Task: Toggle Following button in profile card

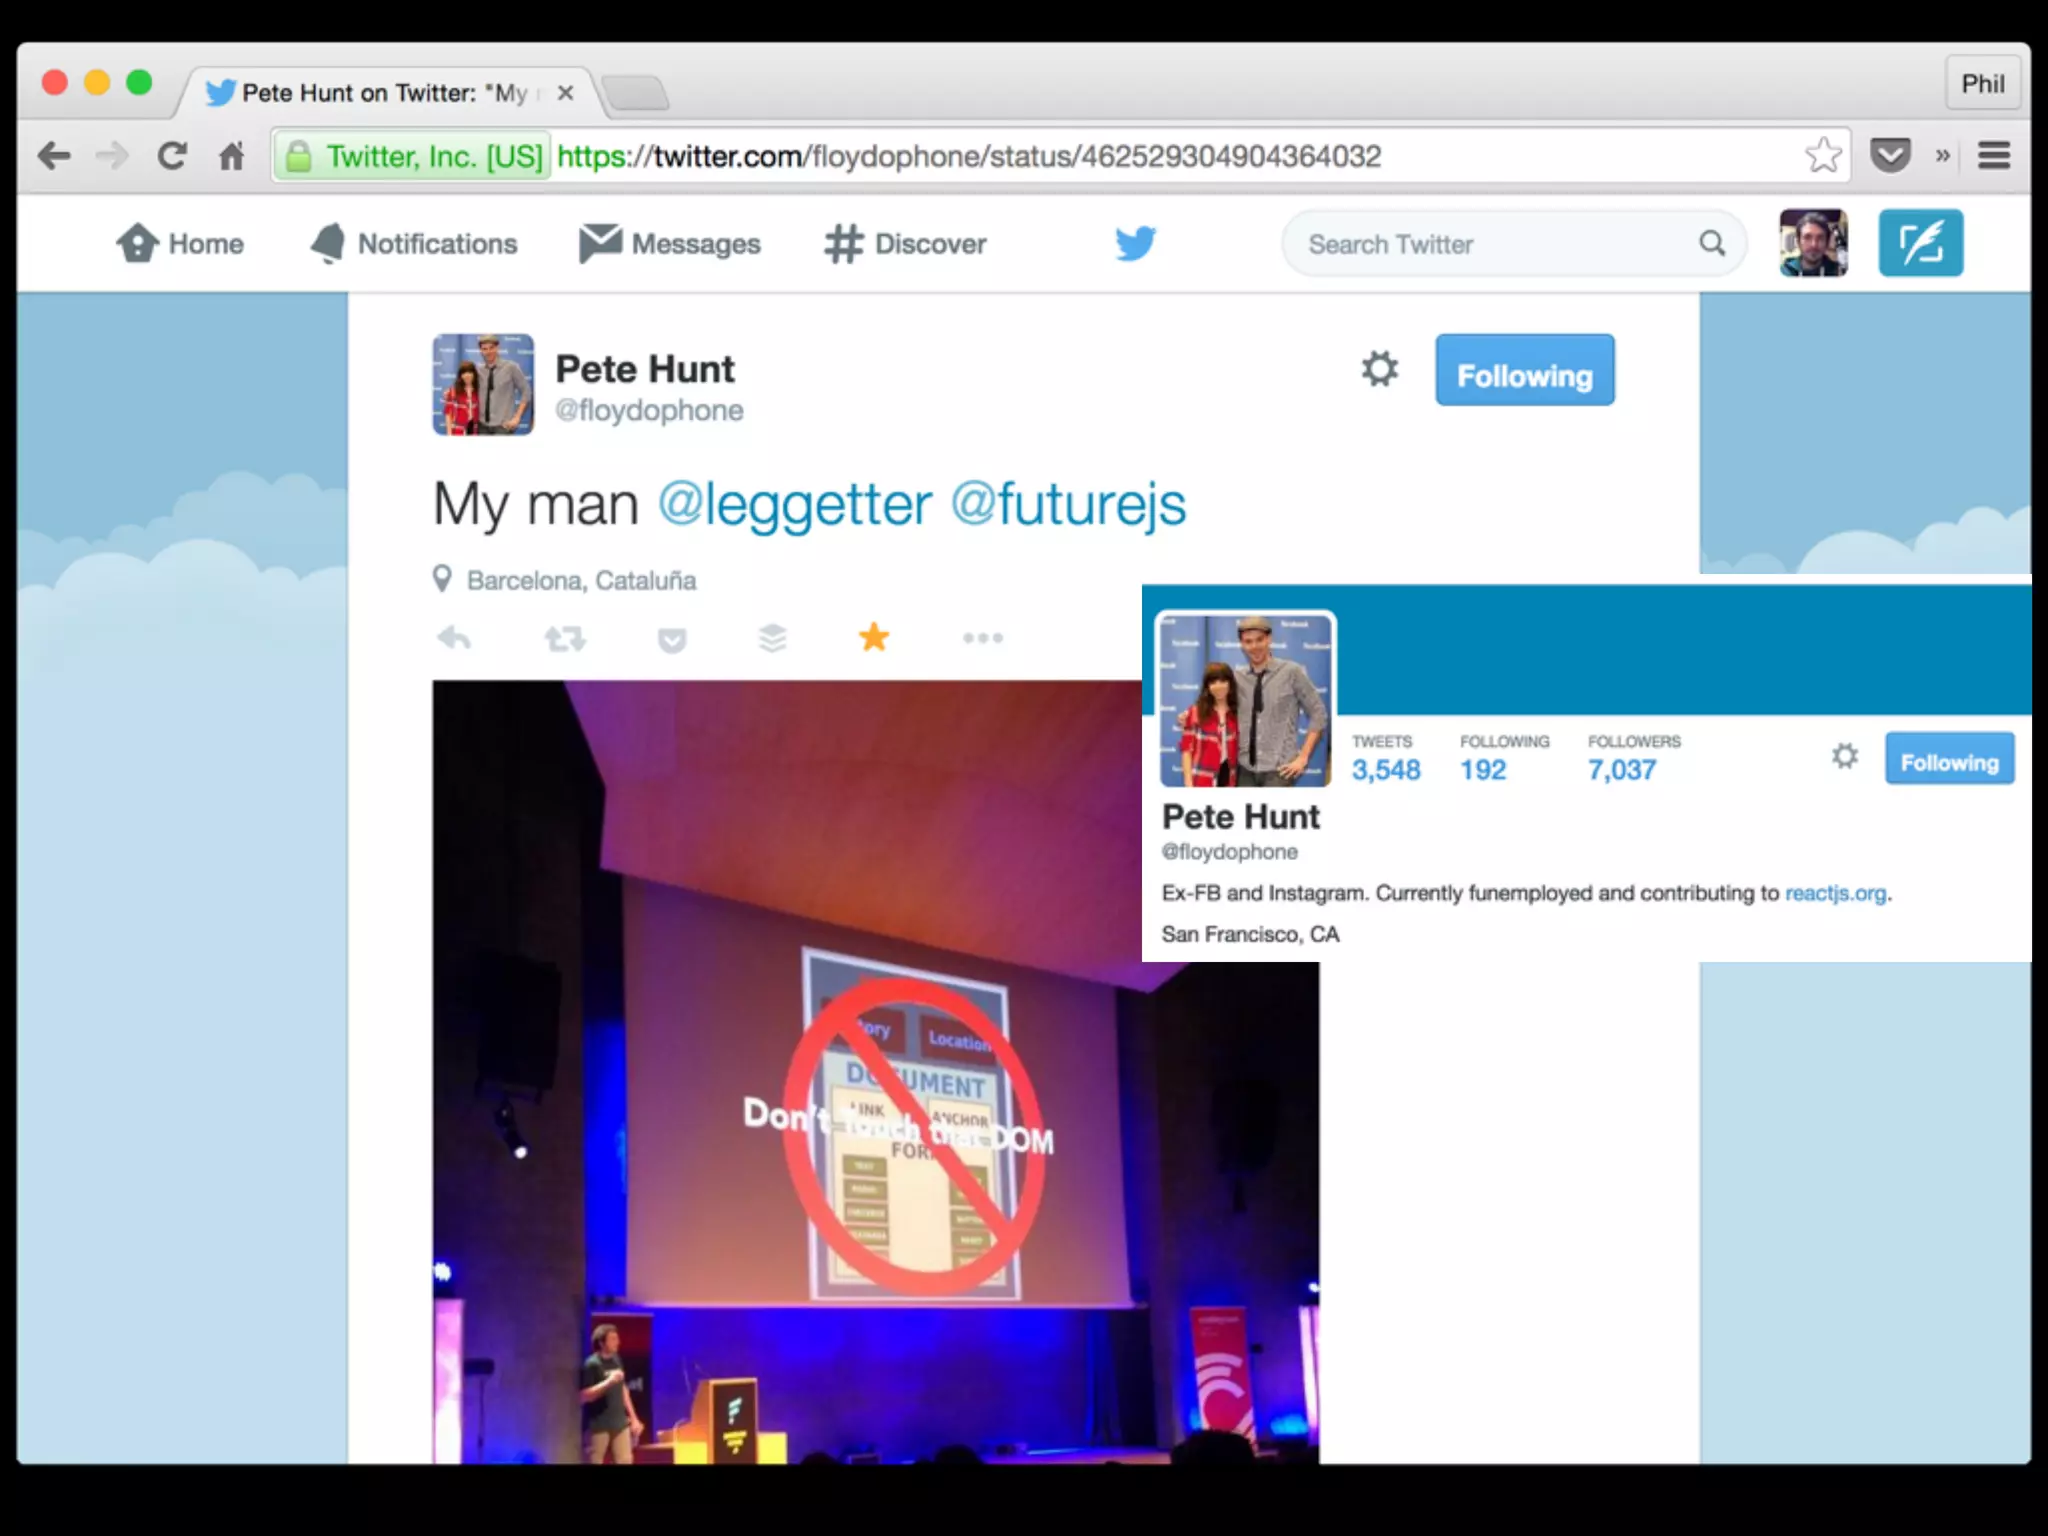Action: pyautogui.click(x=1949, y=759)
